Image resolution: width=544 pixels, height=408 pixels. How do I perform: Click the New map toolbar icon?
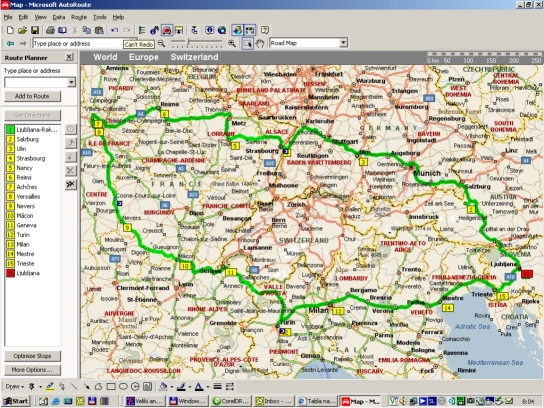click(10, 31)
